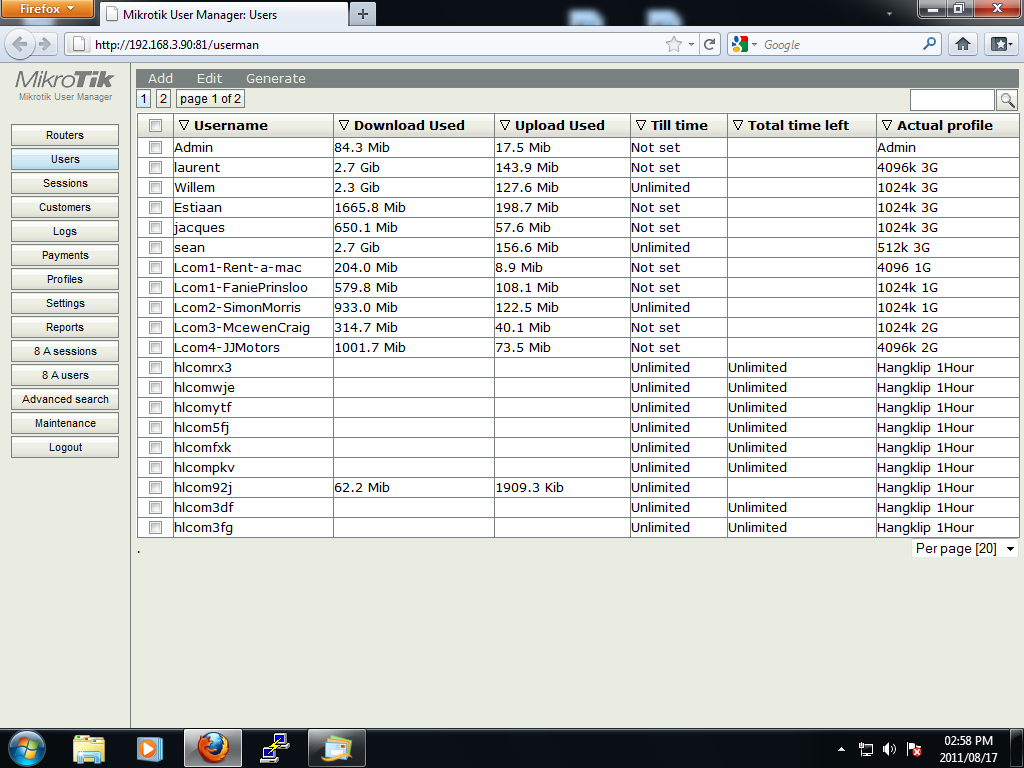The height and width of the screenshot is (768, 1024).
Task: Open the Advanced search page
Action: [x=65, y=399]
